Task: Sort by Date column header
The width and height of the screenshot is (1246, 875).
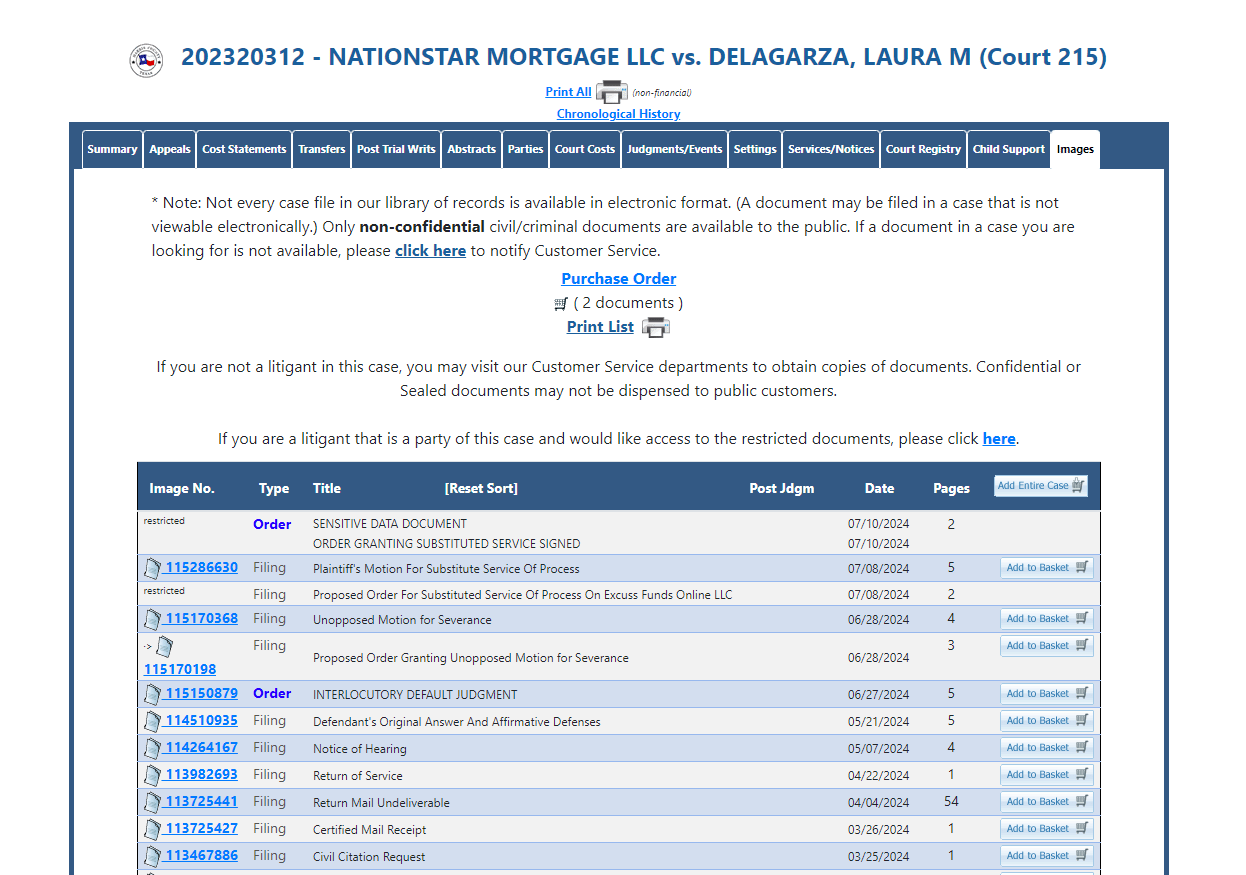Action: (880, 489)
